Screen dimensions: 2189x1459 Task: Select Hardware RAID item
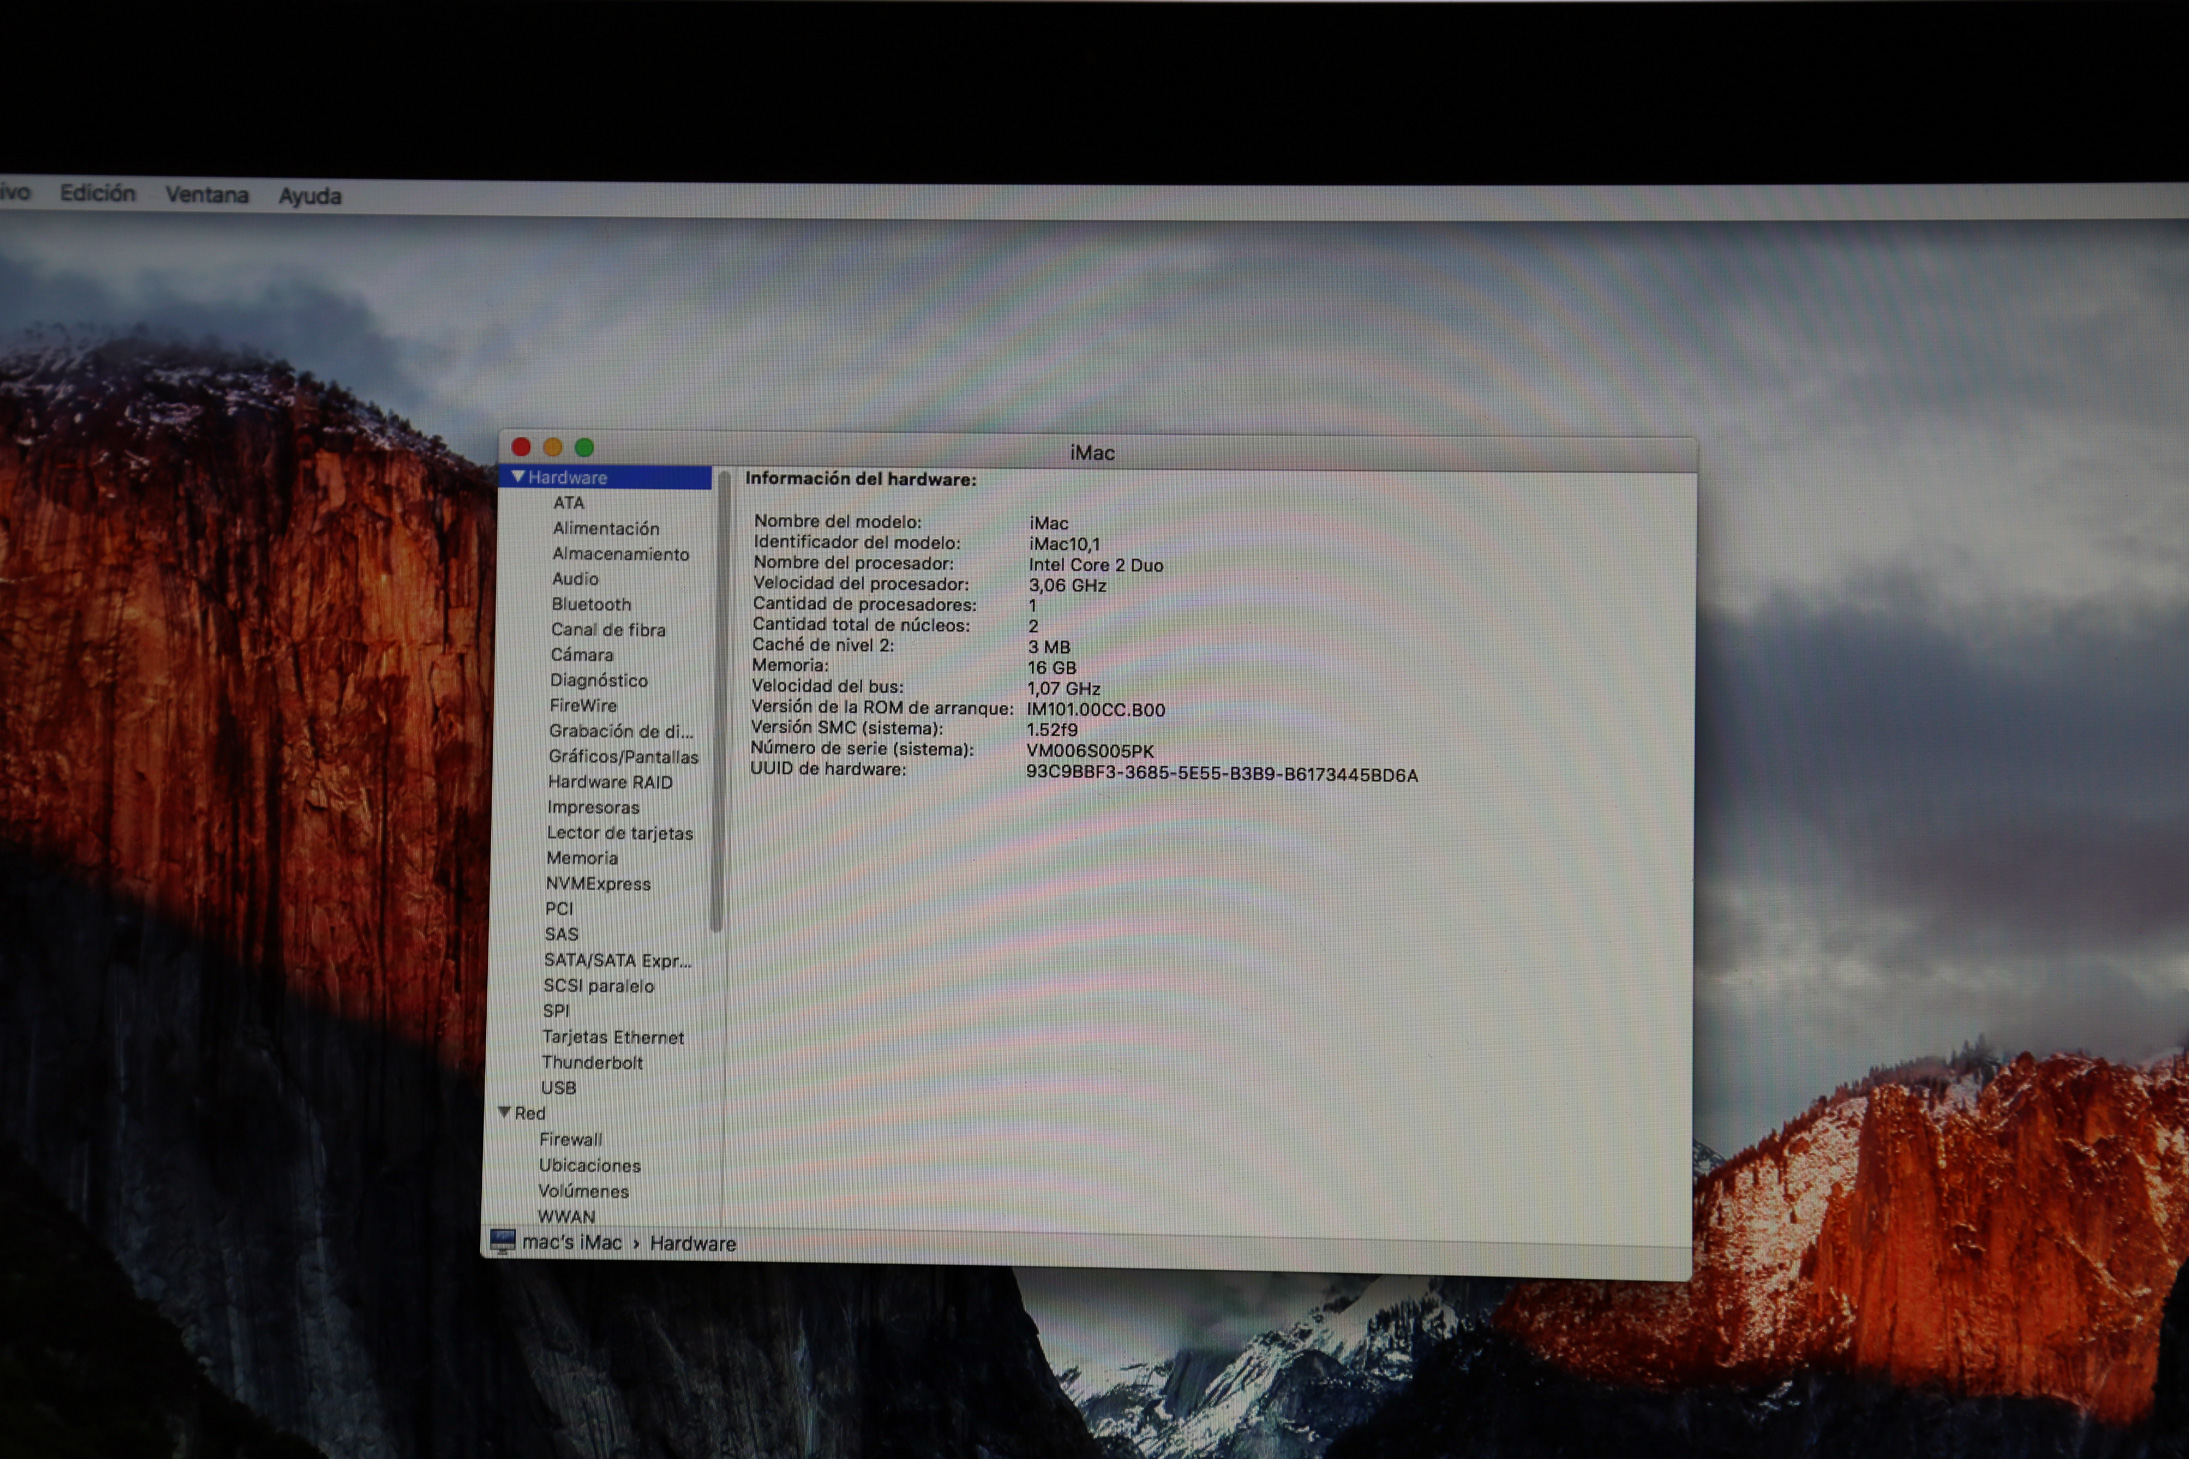click(x=610, y=782)
